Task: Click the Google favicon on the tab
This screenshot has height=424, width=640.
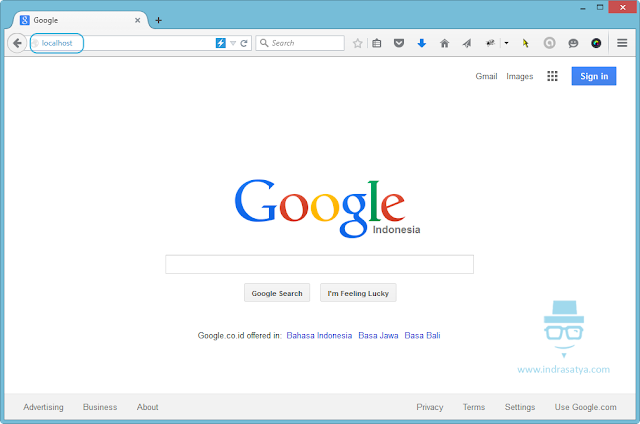Action: tap(24, 20)
